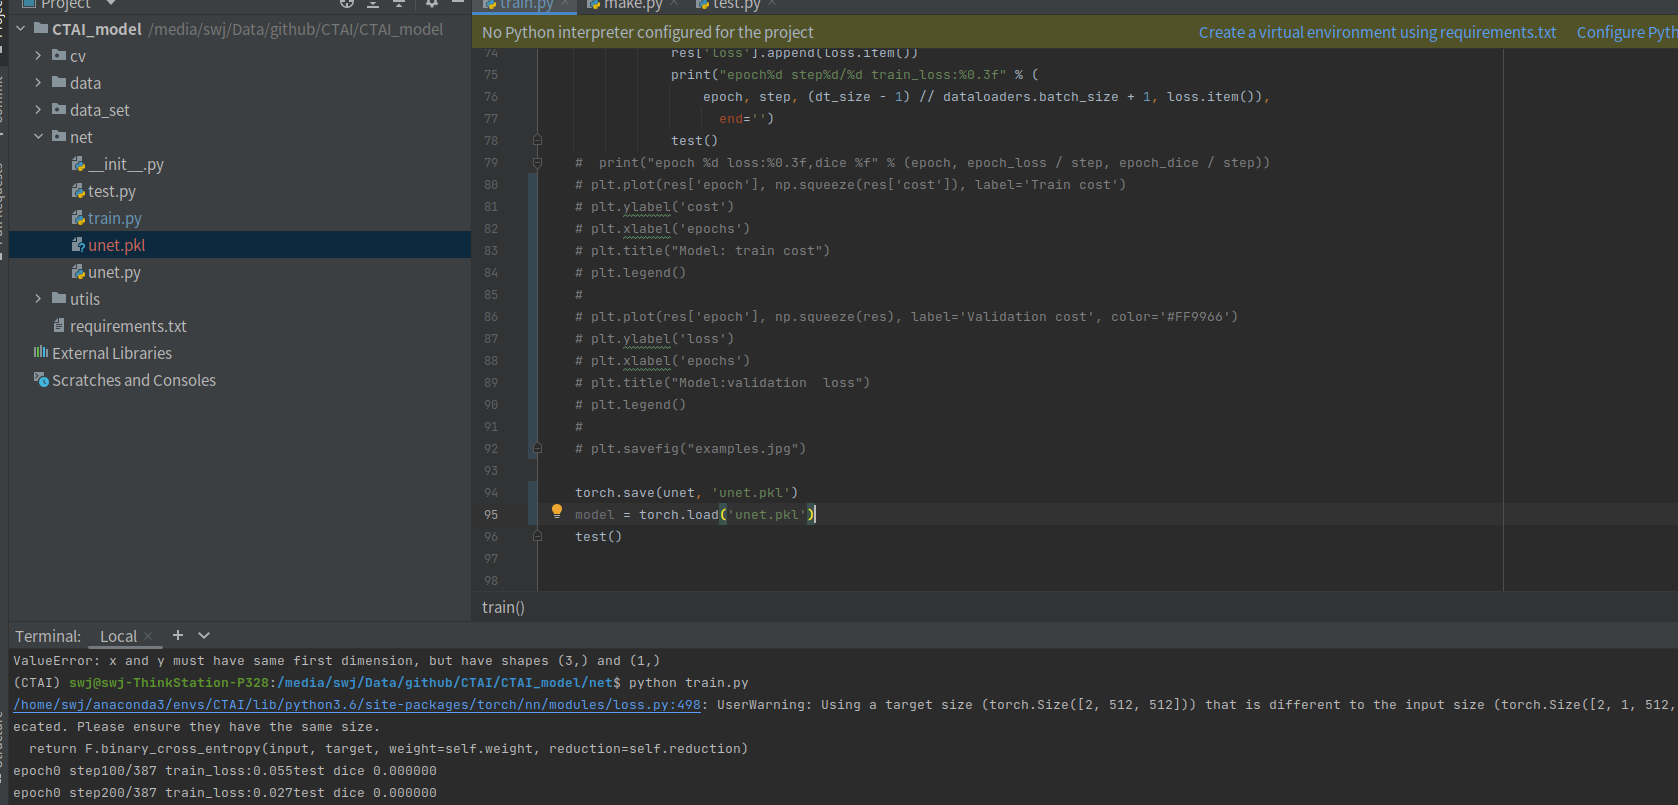Click terminal line 'epoch0 step200/387 train_loss:0.027'
Viewport: 1678px width, 805px height.
pyautogui.click(x=225, y=793)
